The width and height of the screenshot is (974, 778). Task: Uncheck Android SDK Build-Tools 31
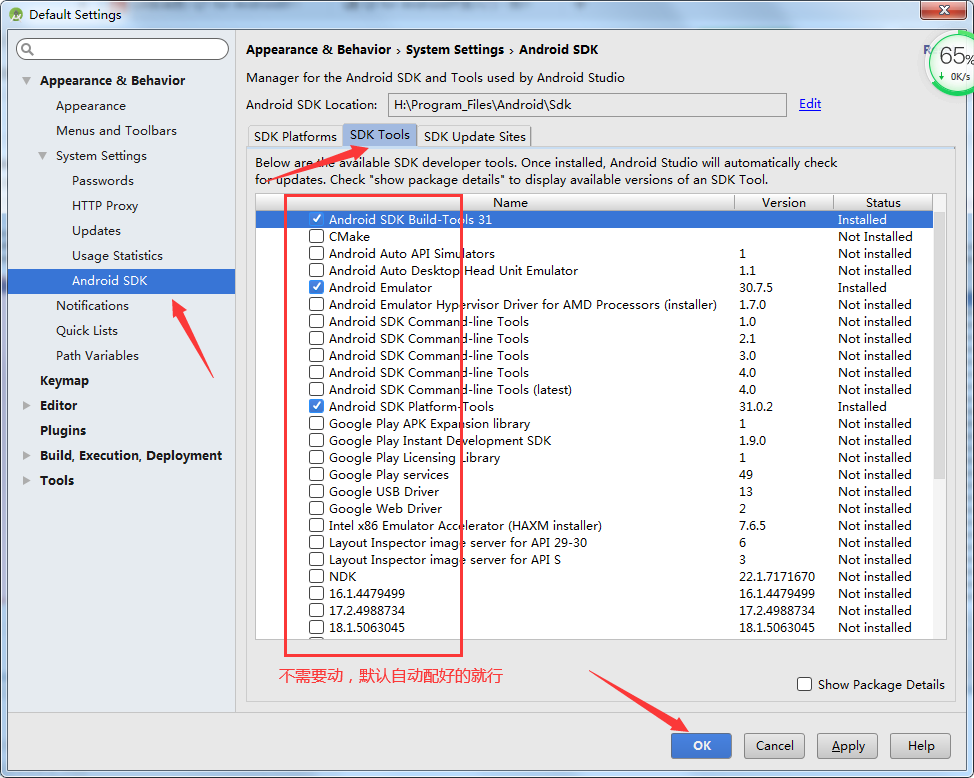click(316, 219)
